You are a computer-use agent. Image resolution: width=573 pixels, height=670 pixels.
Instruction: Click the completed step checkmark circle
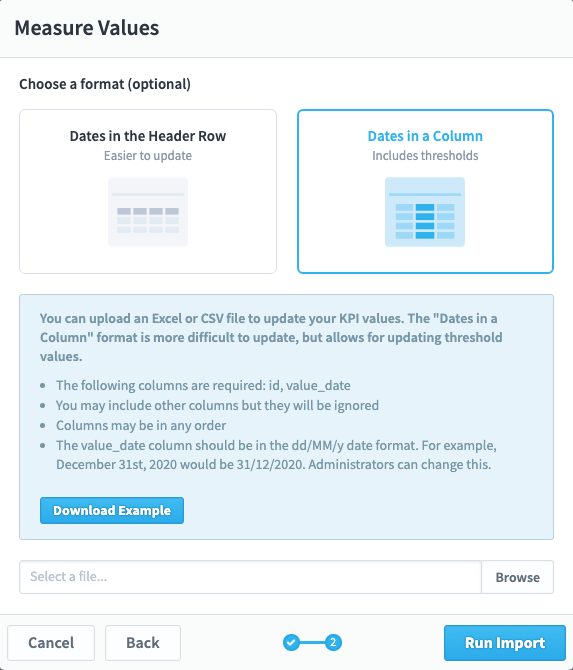pos(291,642)
